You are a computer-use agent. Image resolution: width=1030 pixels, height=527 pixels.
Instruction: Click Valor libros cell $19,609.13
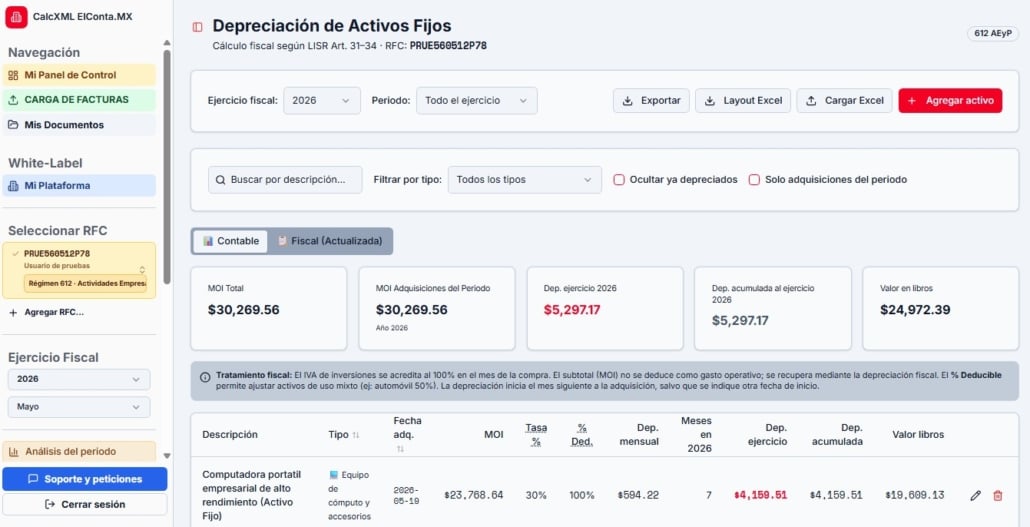pos(914,495)
